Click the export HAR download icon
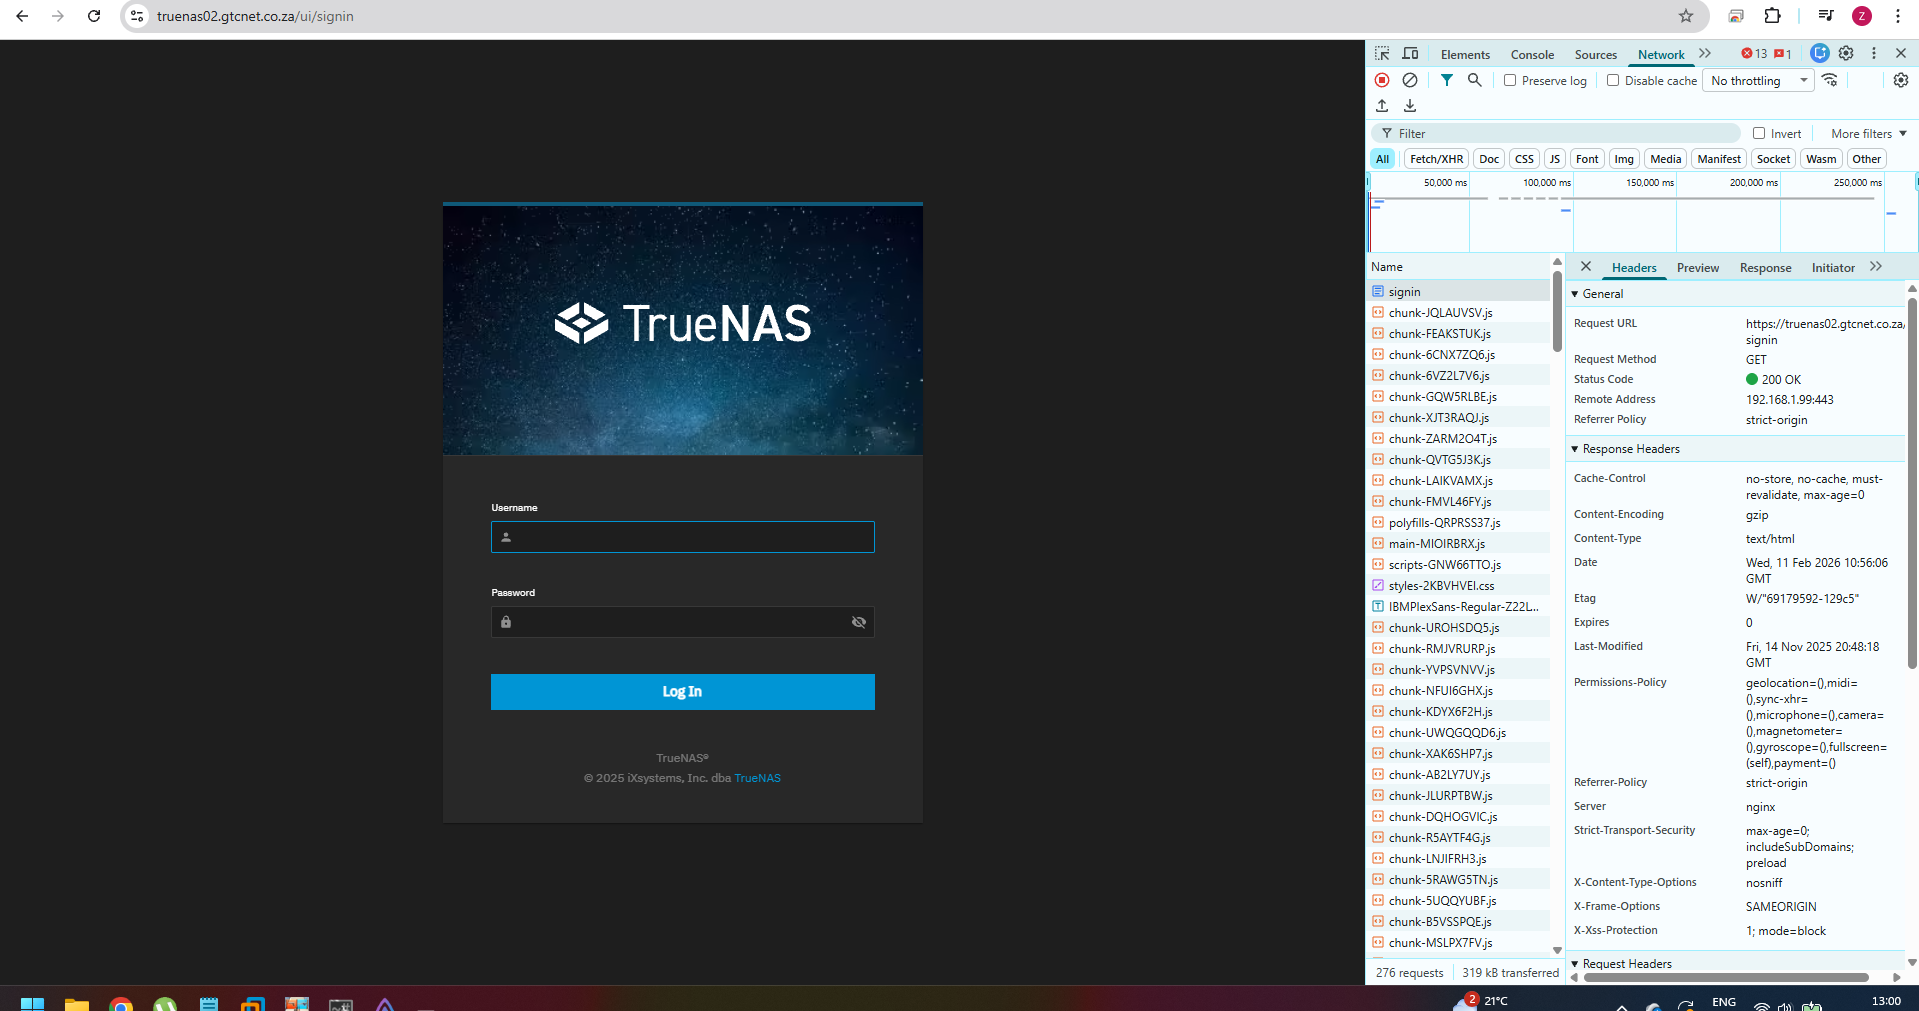This screenshot has height=1011, width=1919. point(1410,106)
